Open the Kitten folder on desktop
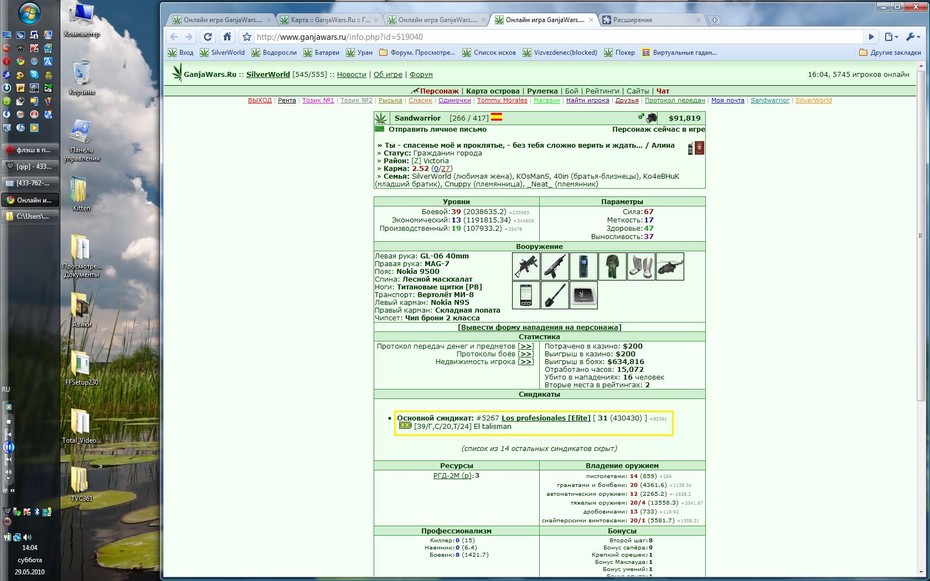930x581 pixels. point(81,194)
